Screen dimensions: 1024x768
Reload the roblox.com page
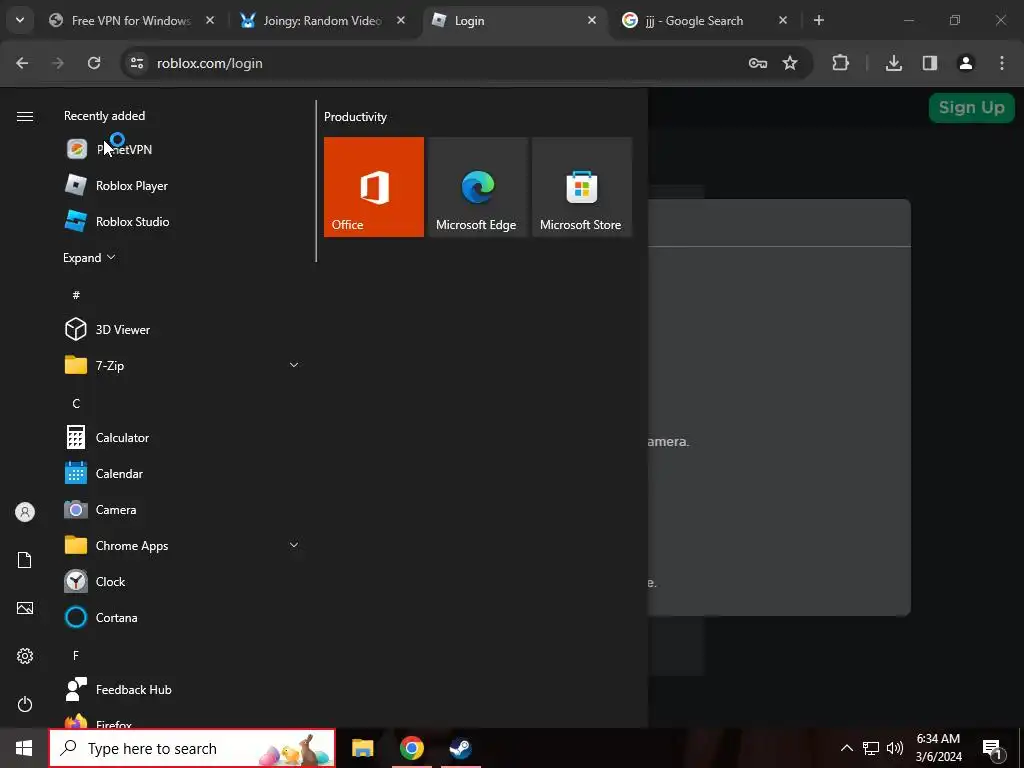(94, 63)
